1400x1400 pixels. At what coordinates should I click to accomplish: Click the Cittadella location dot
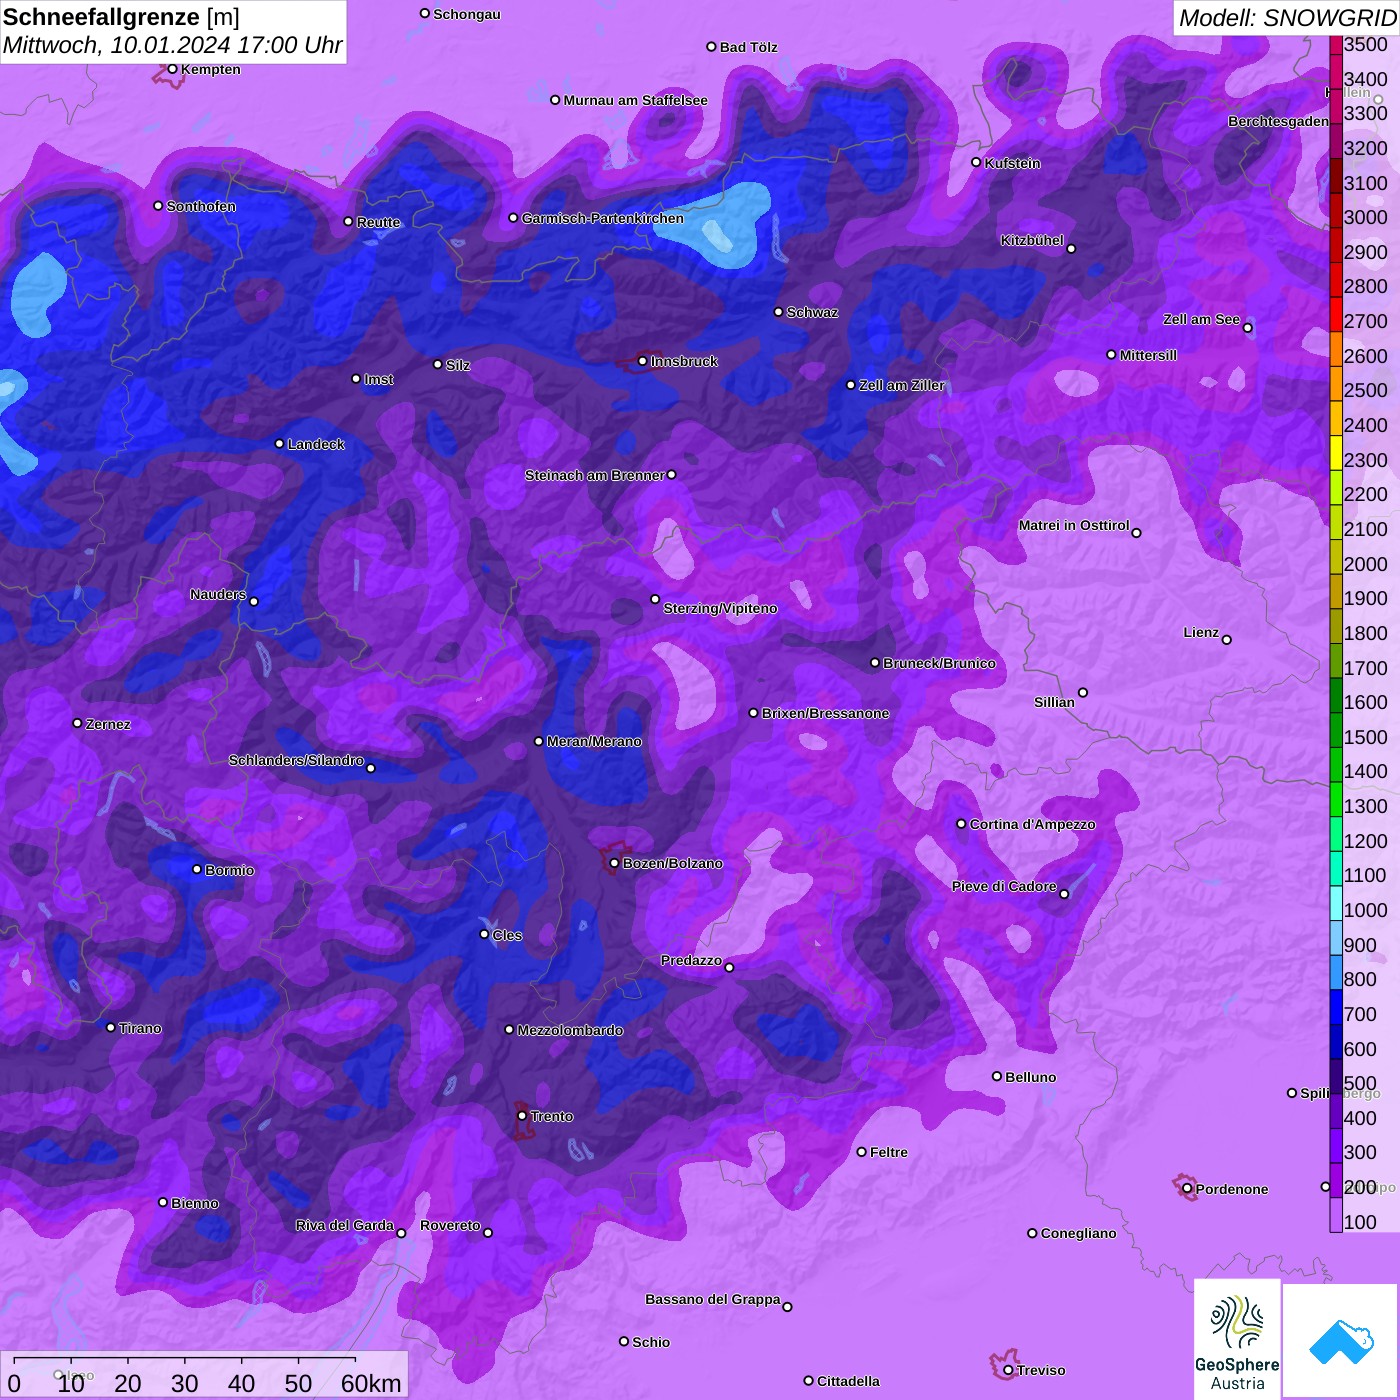click(x=808, y=1380)
